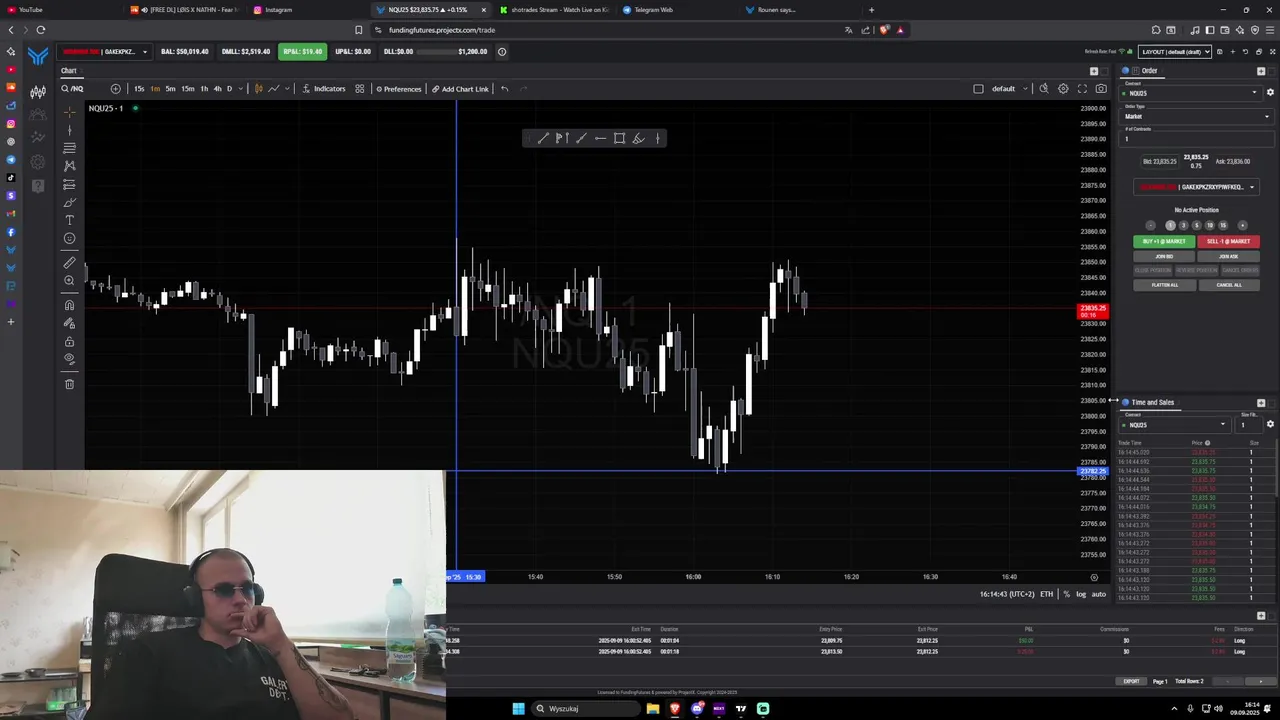
Task: Click the FLATTEN ALL button
Action: click(1164, 285)
